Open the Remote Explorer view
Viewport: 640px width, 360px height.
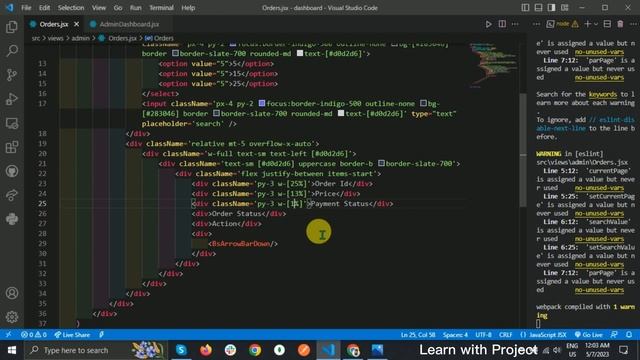[x=12, y=123]
